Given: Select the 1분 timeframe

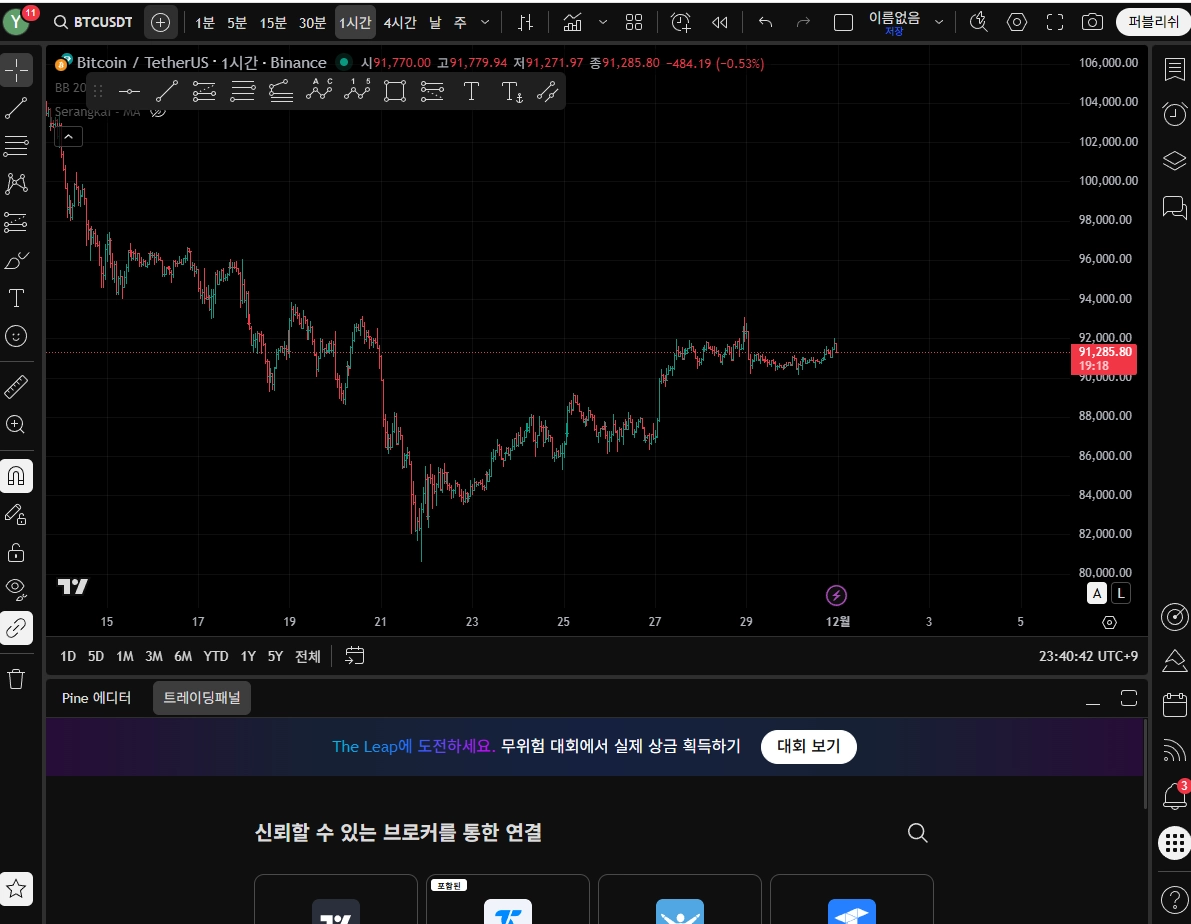Looking at the screenshot, I should (204, 23).
